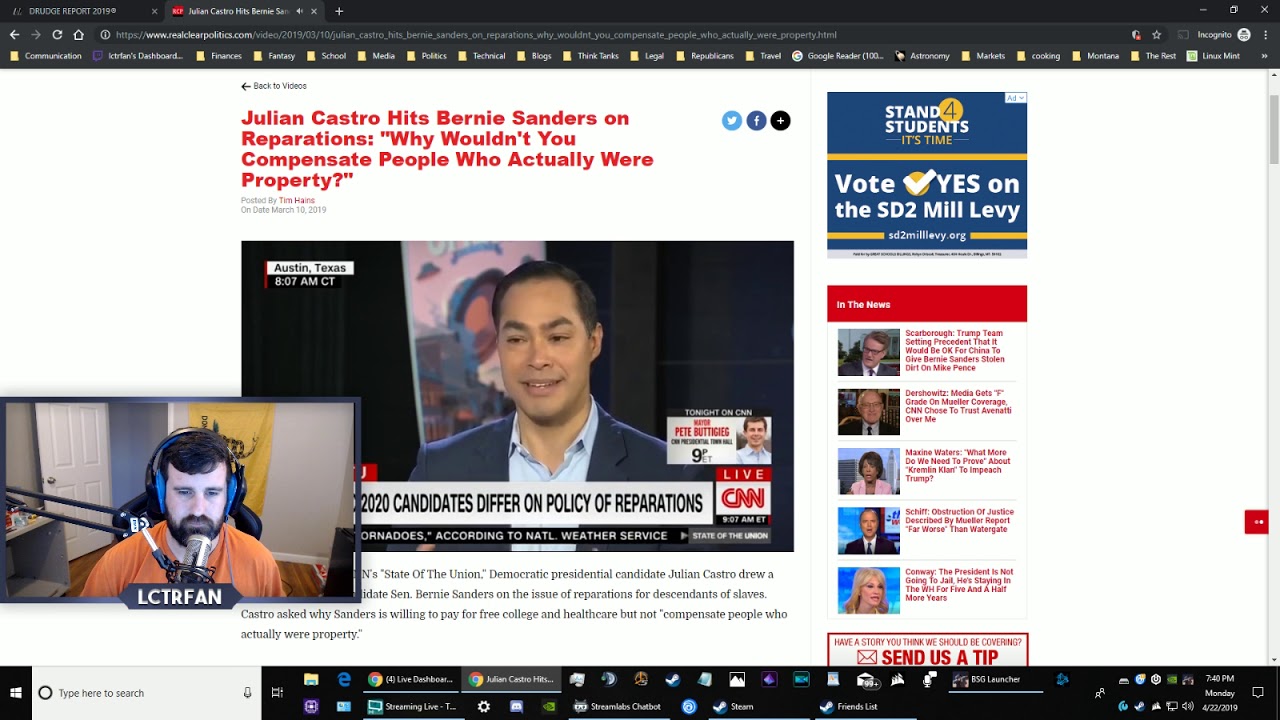
Task: Open BSG Launcher from taskbar
Action: 988,680
